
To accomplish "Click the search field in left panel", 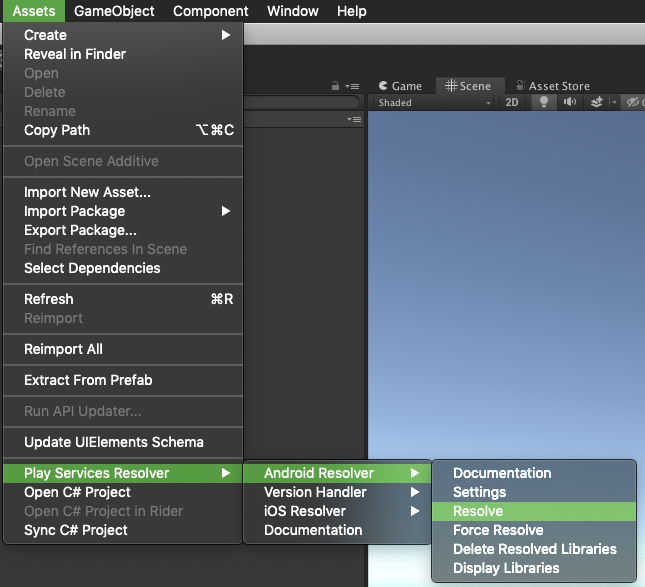I will coord(301,102).
